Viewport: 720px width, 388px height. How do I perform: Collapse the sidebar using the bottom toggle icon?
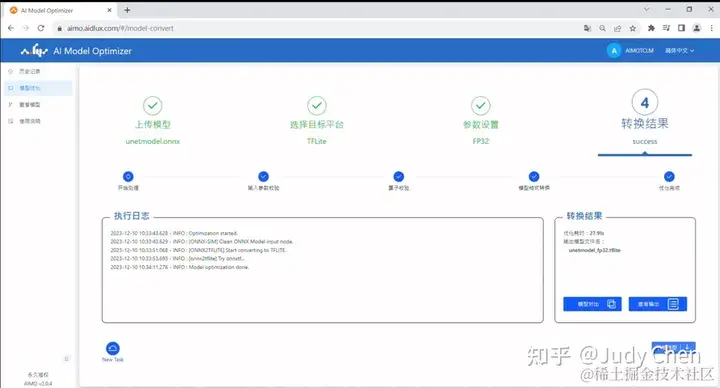click(x=67, y=359)
